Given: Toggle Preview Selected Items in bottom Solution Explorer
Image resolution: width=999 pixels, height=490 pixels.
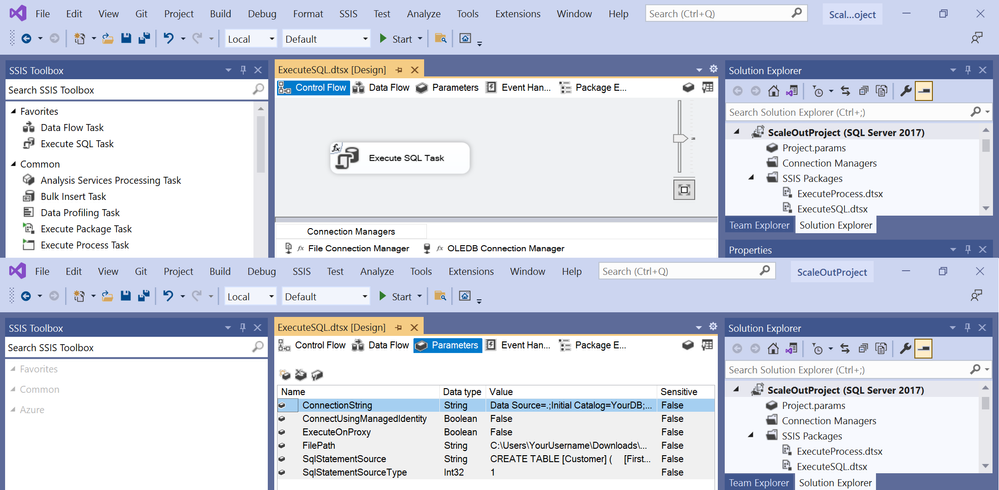Looking at the screenshot, I should [x=924, y=349].
